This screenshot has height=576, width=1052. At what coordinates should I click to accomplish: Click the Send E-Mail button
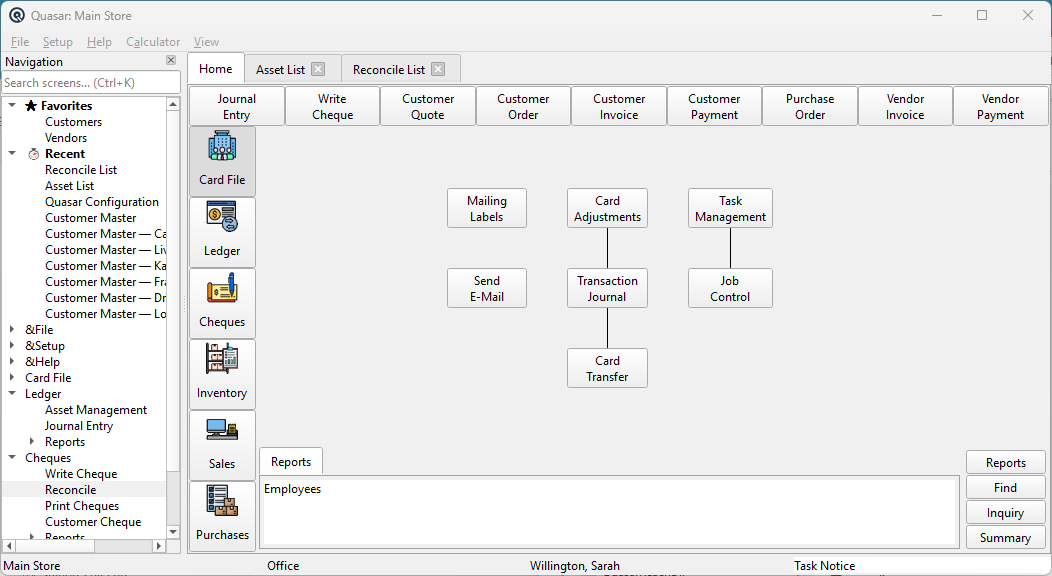[x=486, y=288]
